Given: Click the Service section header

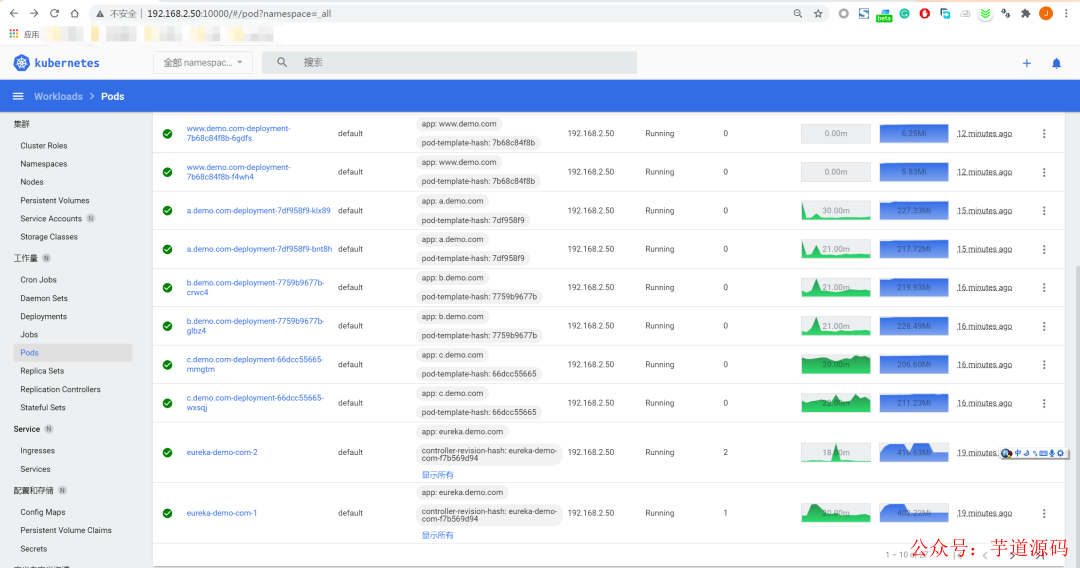Looking at the screenshot, I should (27, 430).
